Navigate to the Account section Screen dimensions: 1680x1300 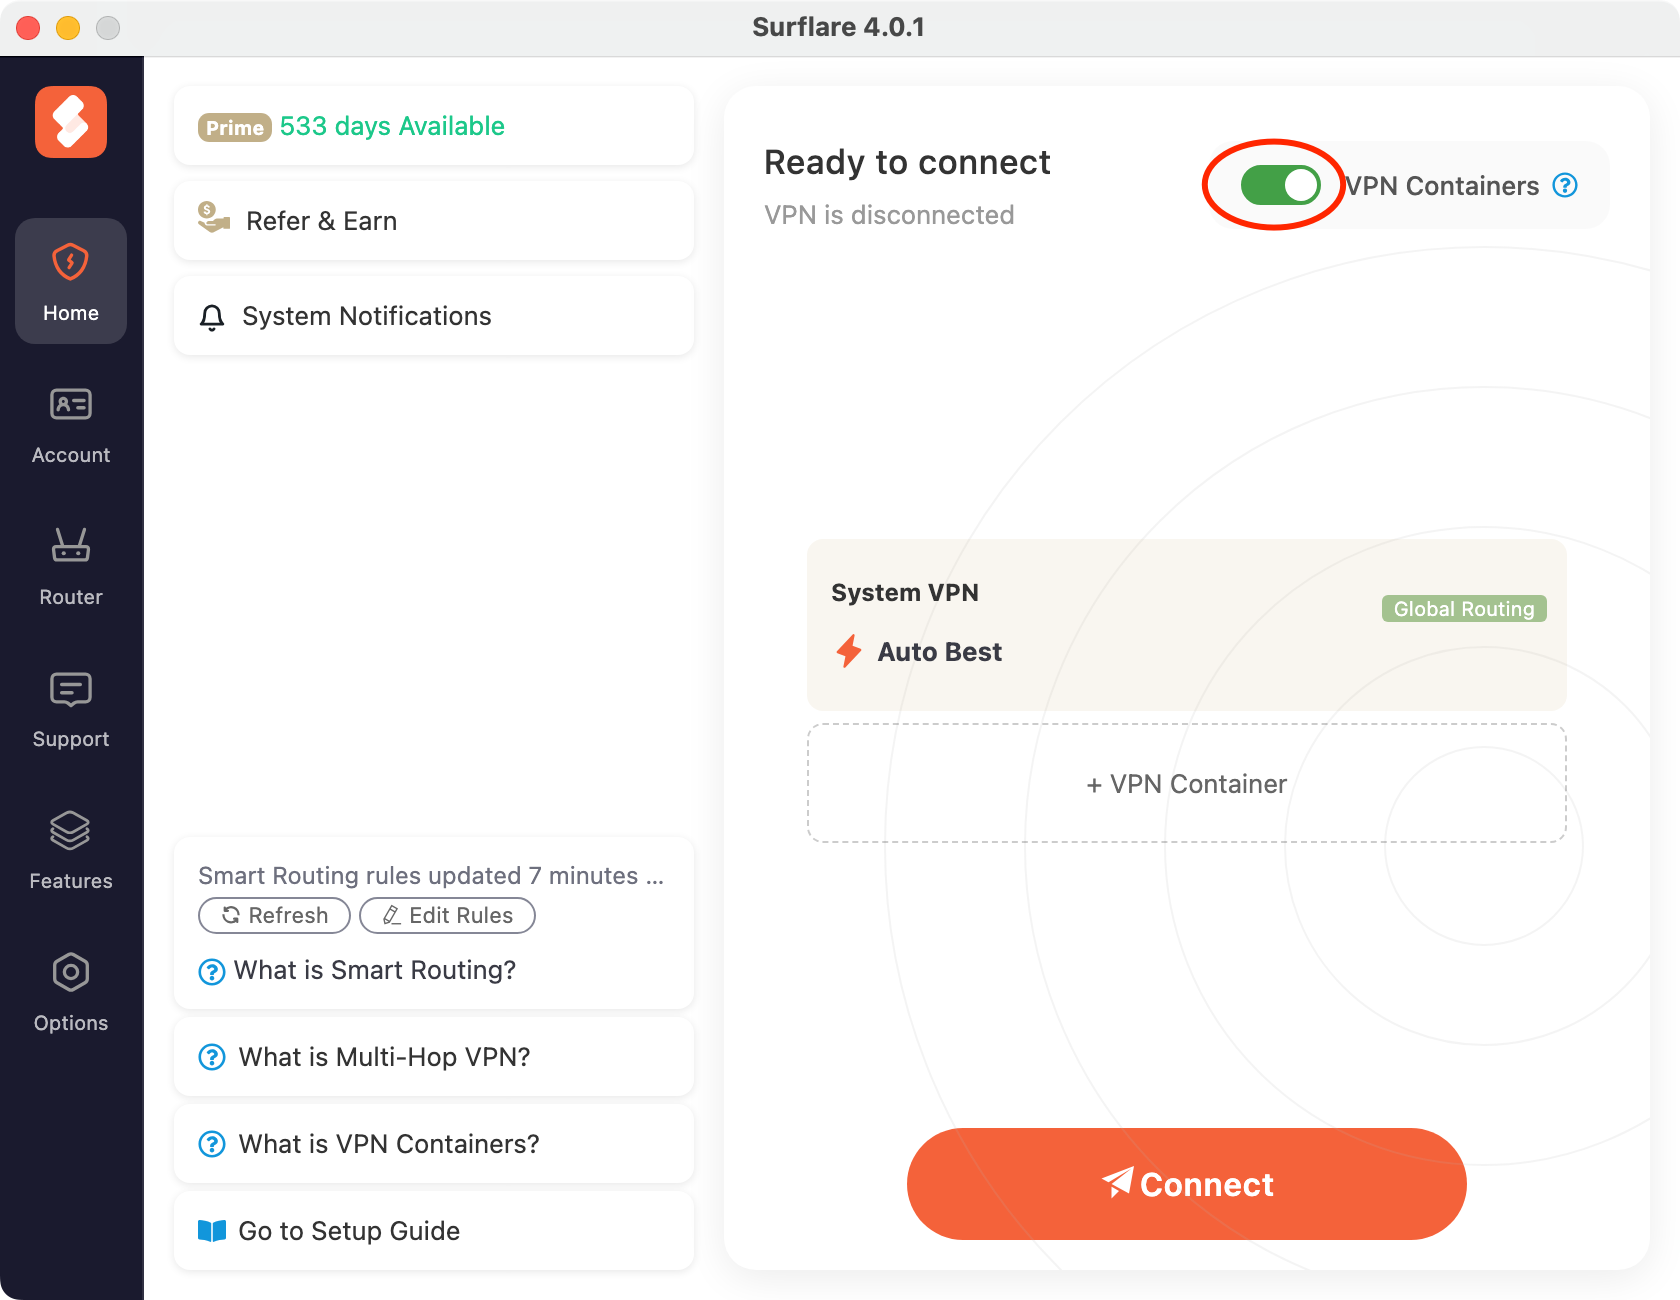[70, 420]
